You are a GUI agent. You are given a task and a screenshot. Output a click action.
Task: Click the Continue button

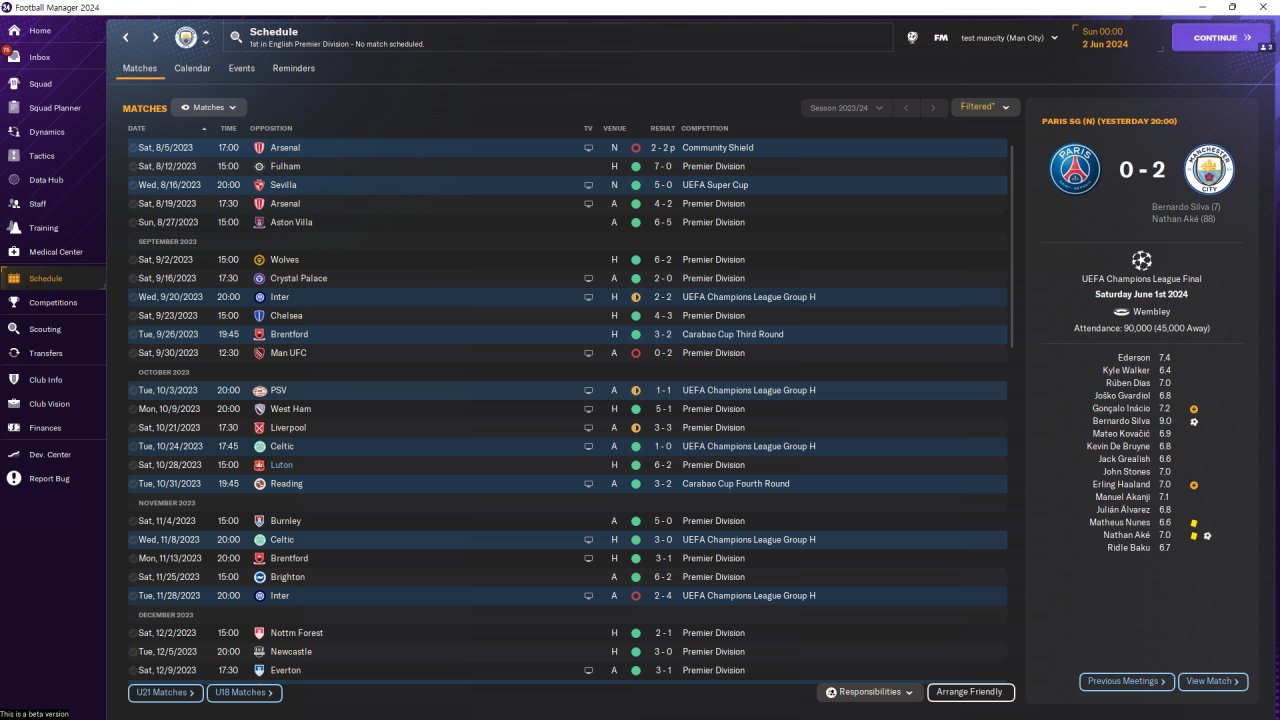(x=1221, y=38)
